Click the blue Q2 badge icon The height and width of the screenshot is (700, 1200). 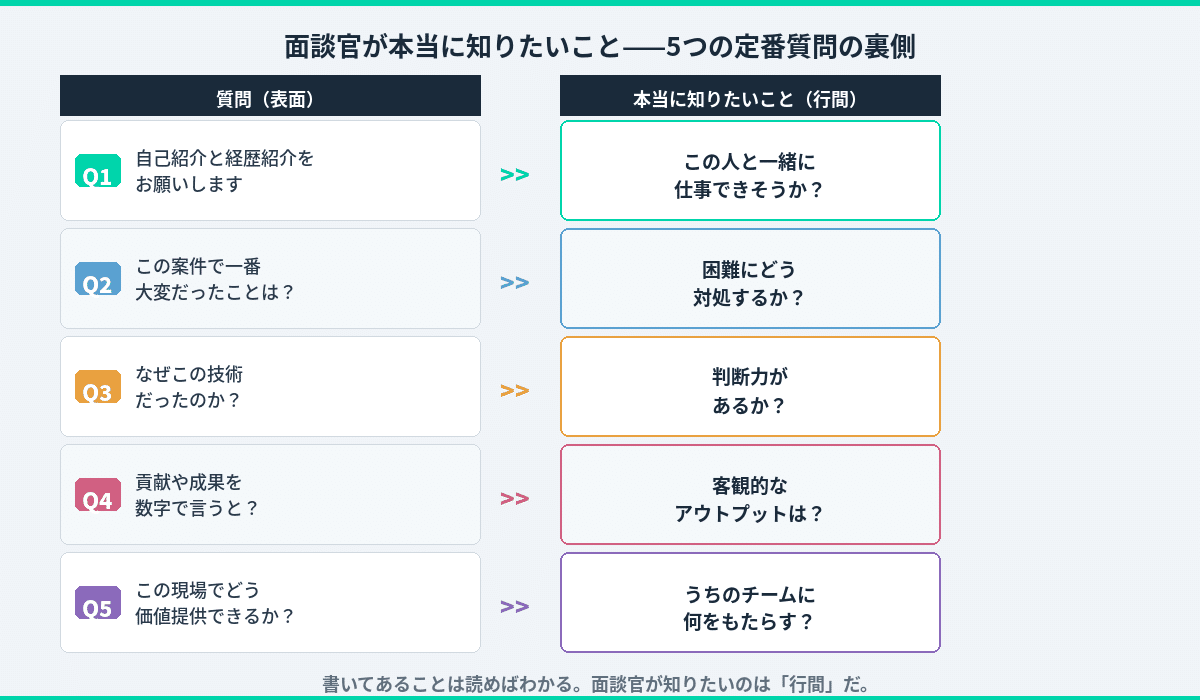click(x=97, y=279)
